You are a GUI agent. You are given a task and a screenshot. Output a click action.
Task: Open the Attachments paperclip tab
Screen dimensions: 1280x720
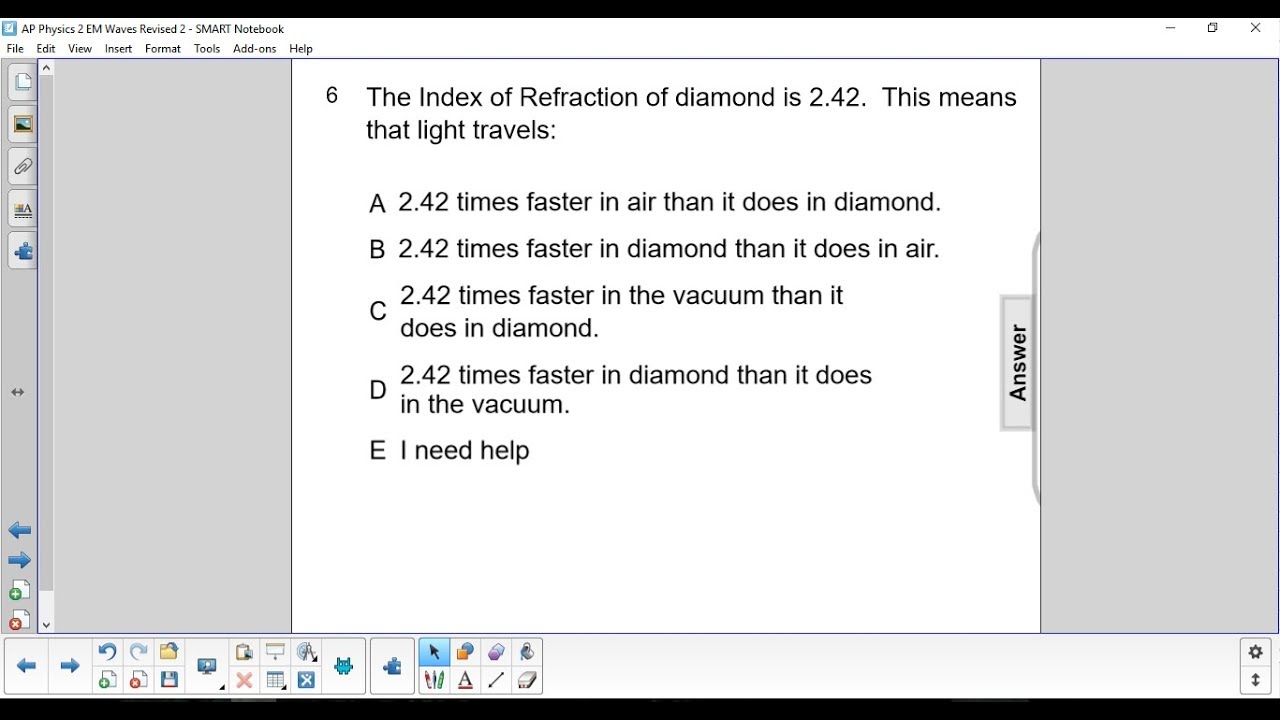click(x=23, y=167)
